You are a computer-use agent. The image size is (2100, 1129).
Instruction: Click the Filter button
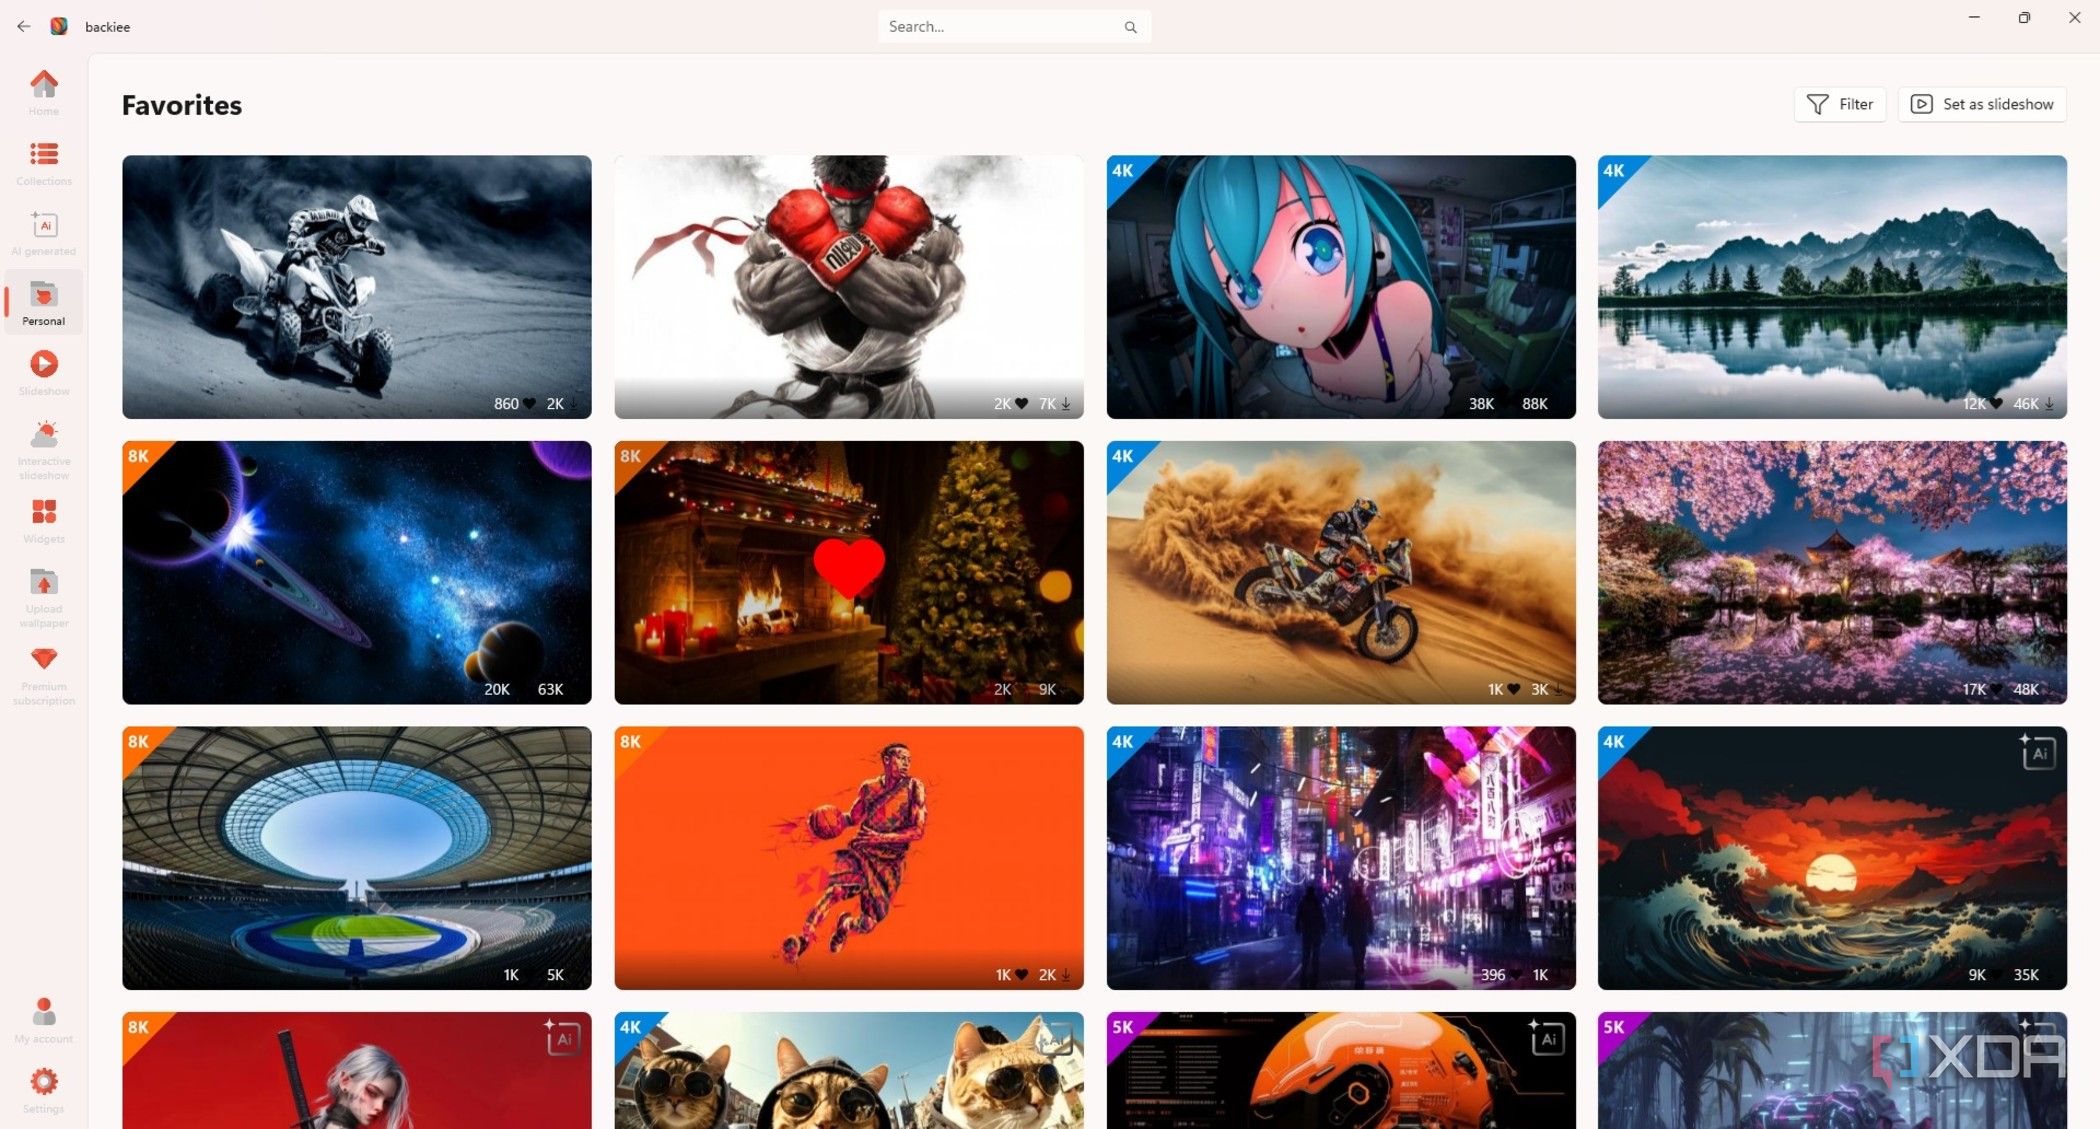click(x=1840, y=104)
